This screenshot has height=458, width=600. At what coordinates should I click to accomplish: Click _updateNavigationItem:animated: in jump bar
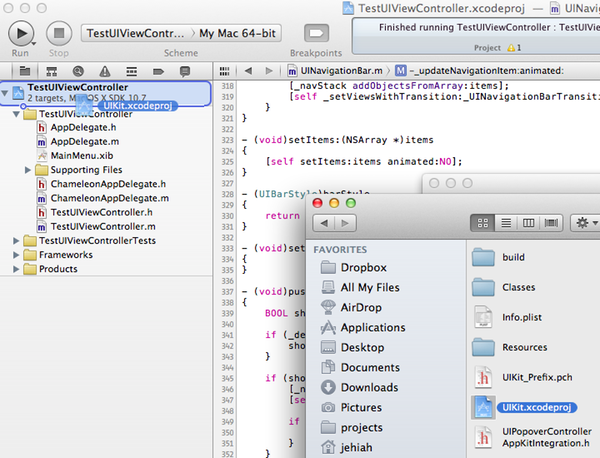click(x=479, y=71)
